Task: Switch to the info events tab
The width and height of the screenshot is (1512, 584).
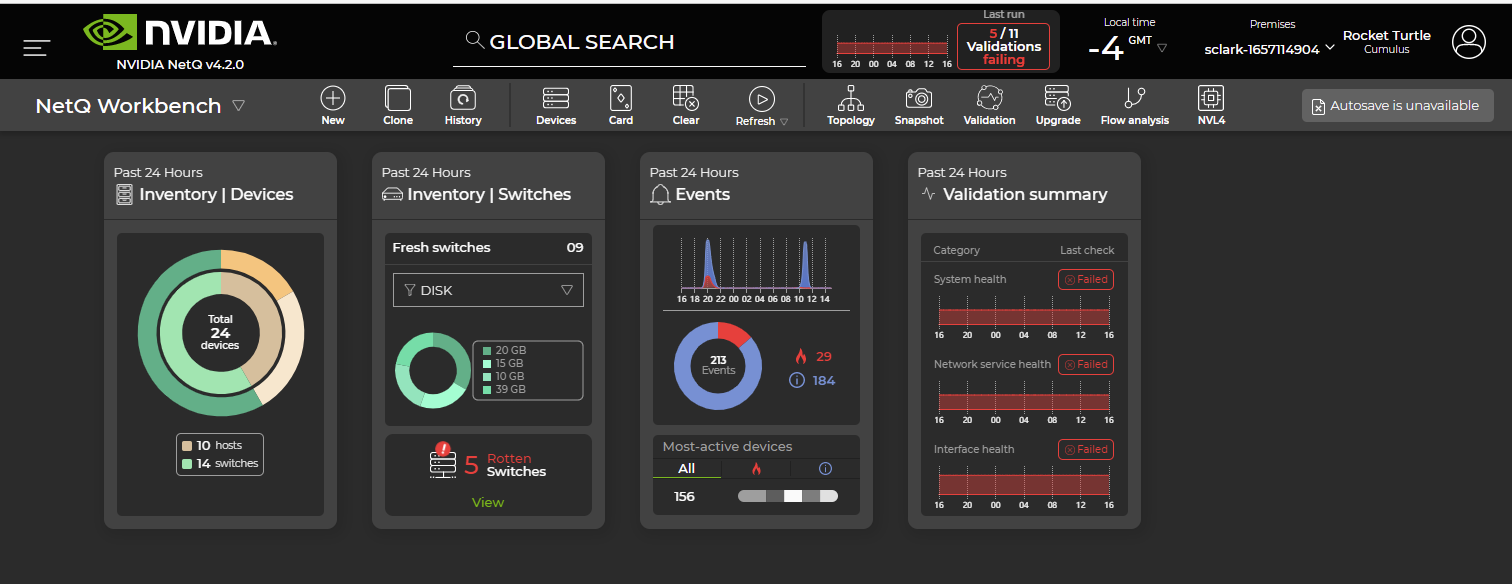Action: coord(825,468)
